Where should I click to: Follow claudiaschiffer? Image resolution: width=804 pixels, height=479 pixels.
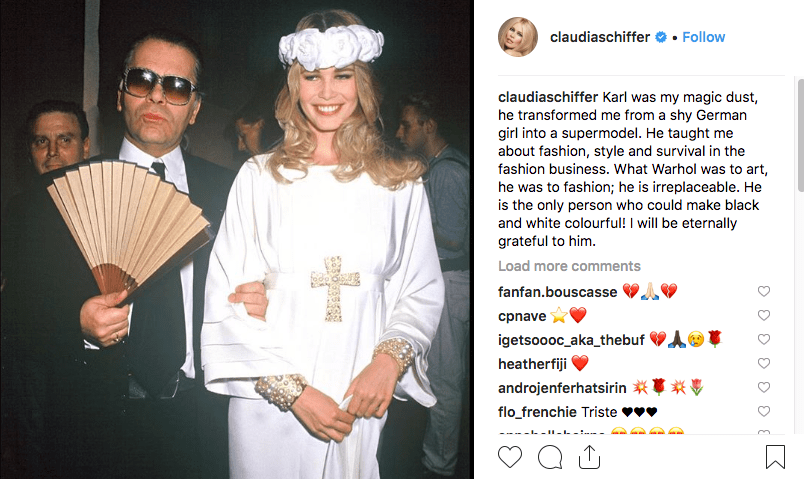point(704,37)
